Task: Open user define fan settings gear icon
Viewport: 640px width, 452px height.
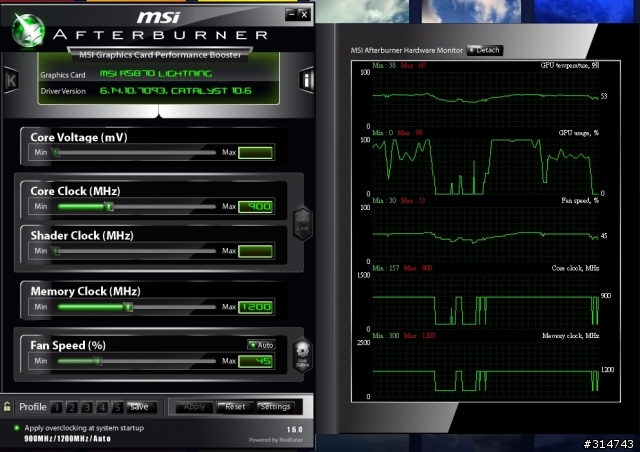Action: tap(302, 355)
